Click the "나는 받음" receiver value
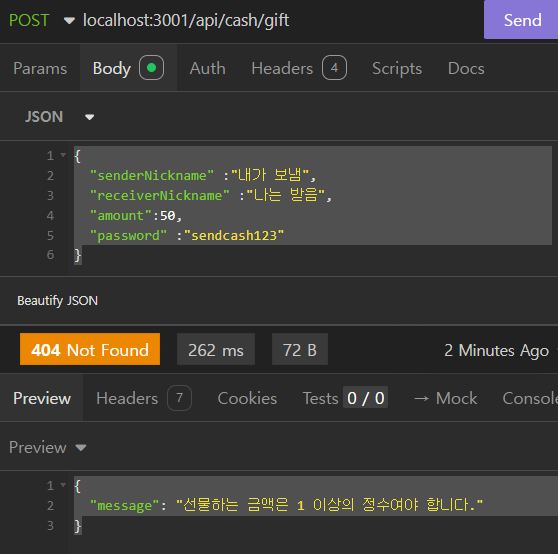Image resolution: width=558 pixels, height=554 pixels. pos(286,195)
